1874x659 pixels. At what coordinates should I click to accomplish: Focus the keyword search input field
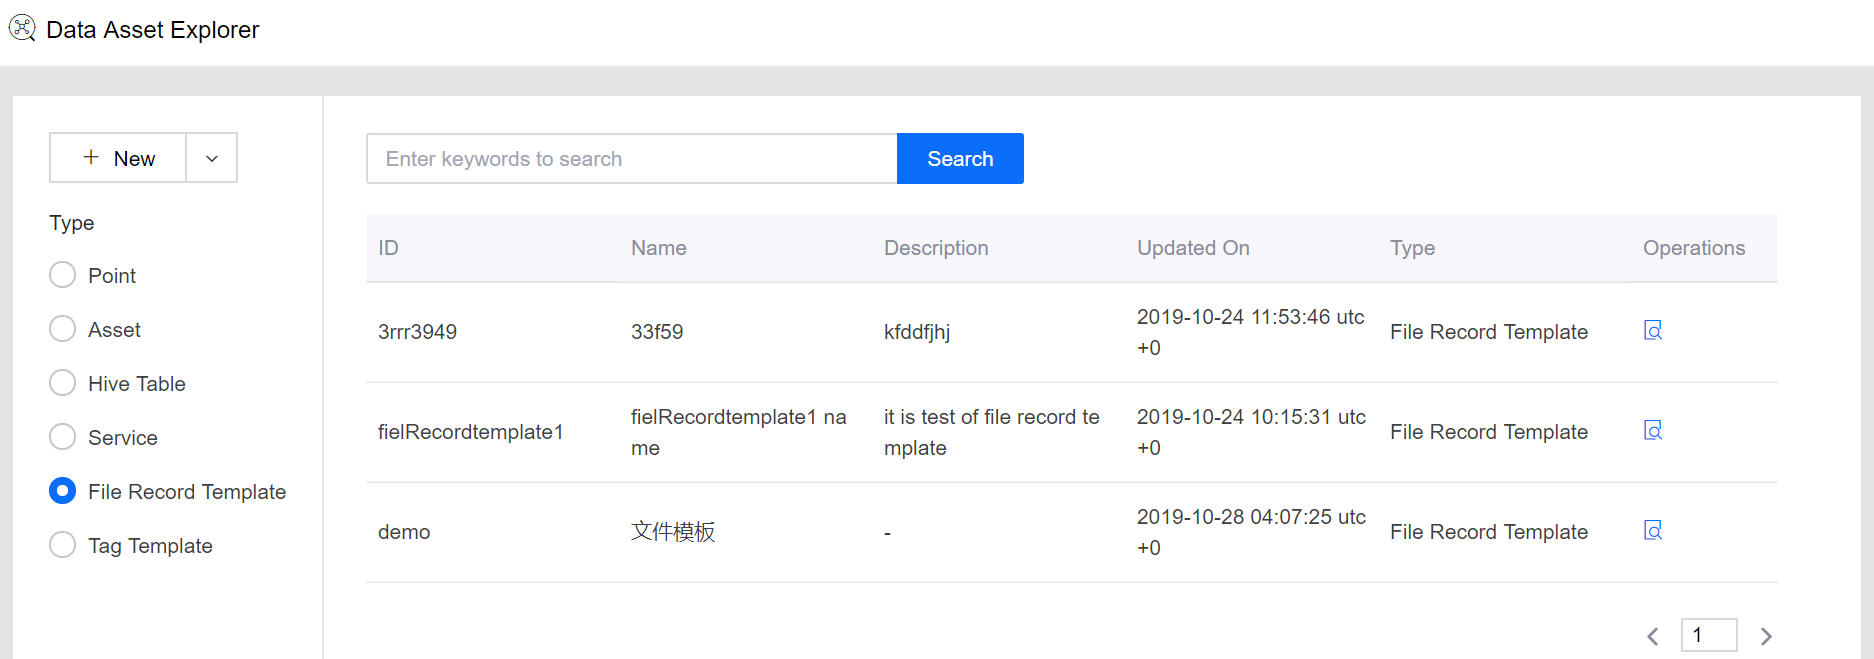click(631, 159)
